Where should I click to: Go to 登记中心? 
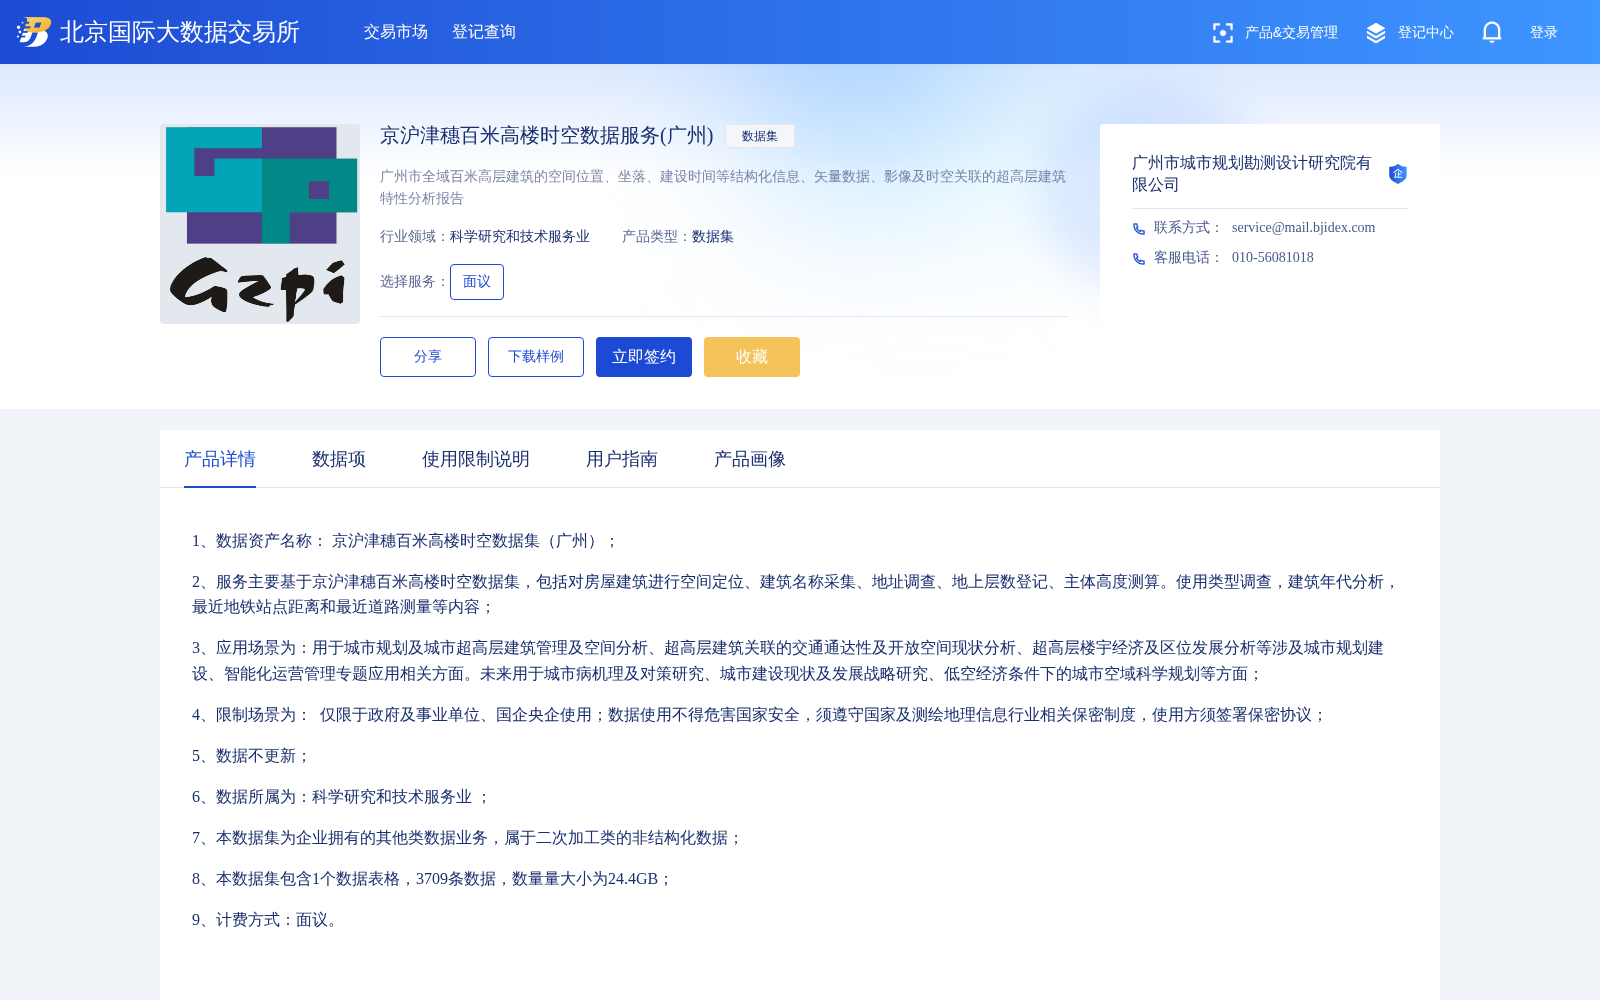pyautogui.click(x=1426, y=33)
